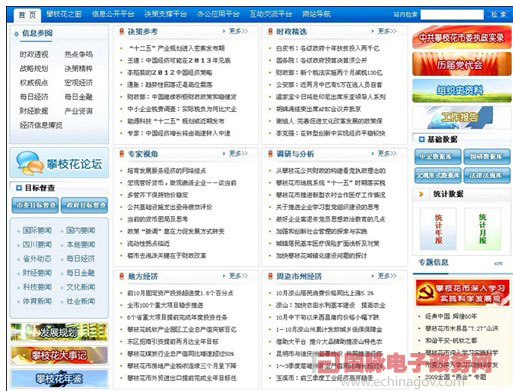This screenshot has height=391, width=513.
Task: Click 更多 in the 地方经济 section
Action: coord(238,276)
